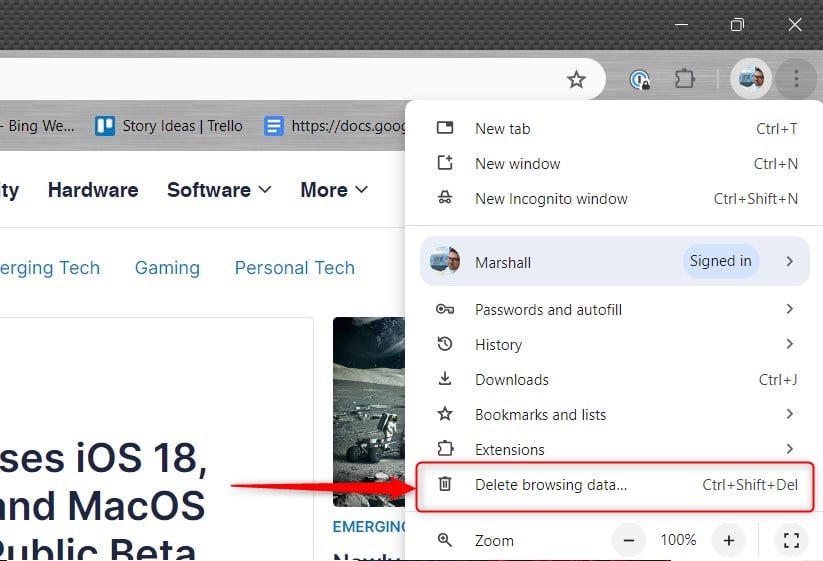Image resolution: width=823 pixels, height=561 pixels.
Task: Expand the Marshall profile submenu arrow
Action: coord(789,261)
